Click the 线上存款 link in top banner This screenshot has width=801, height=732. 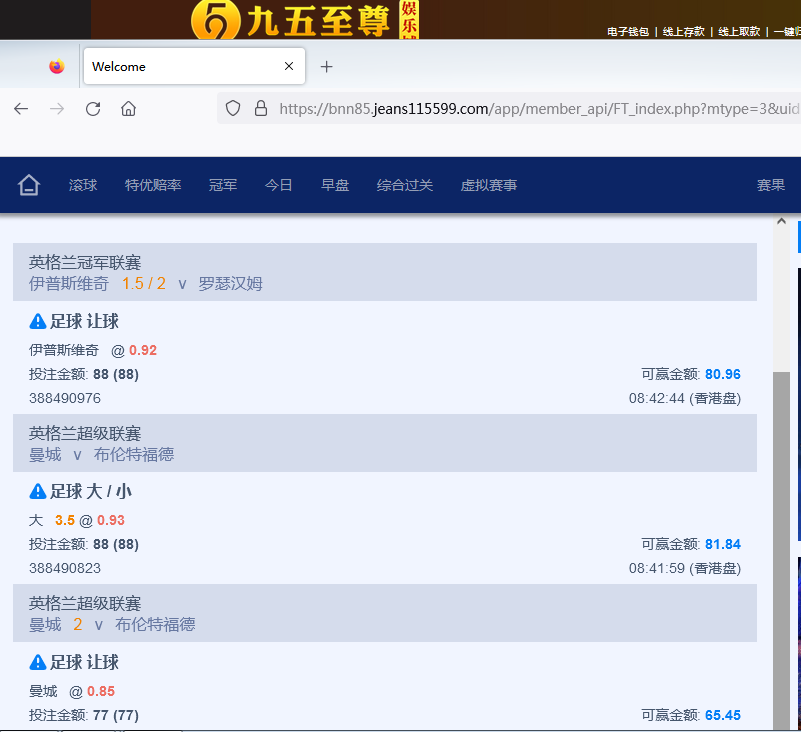684,32
